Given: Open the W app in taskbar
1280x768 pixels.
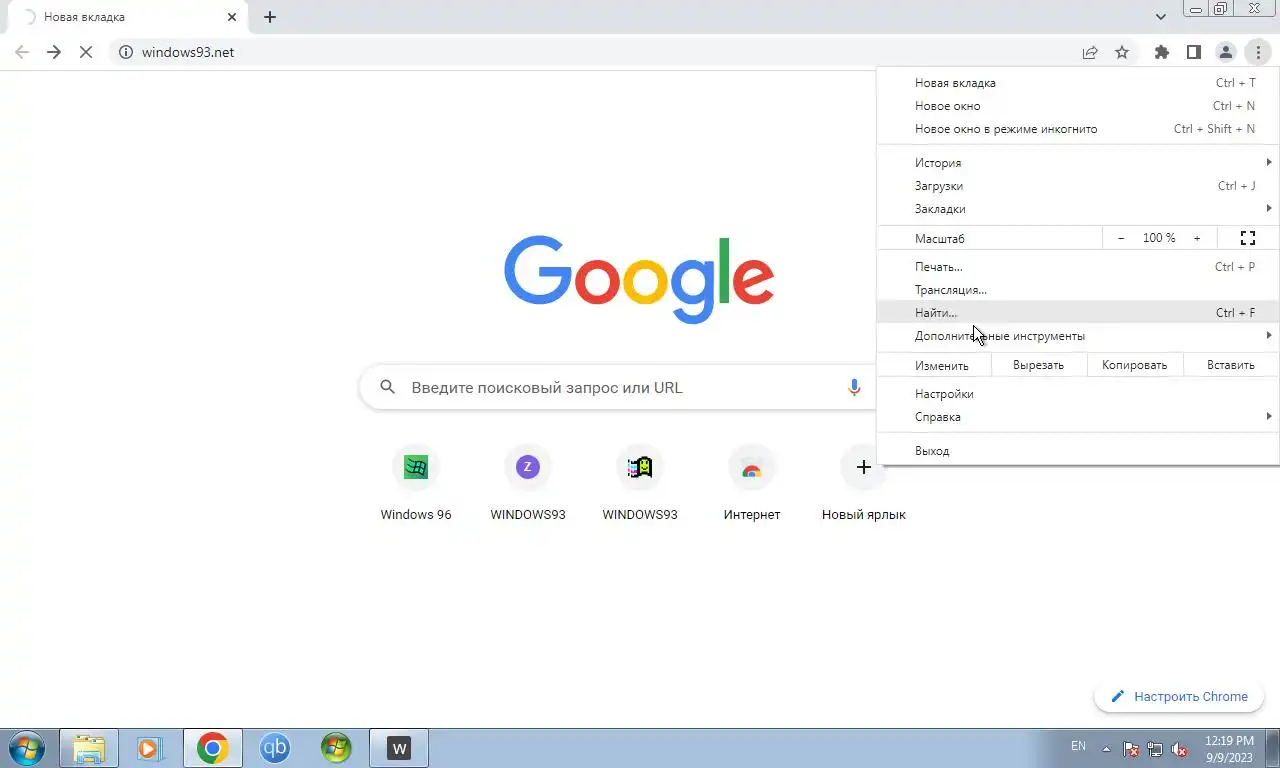Looking at the screenshot, I should 399,748.
